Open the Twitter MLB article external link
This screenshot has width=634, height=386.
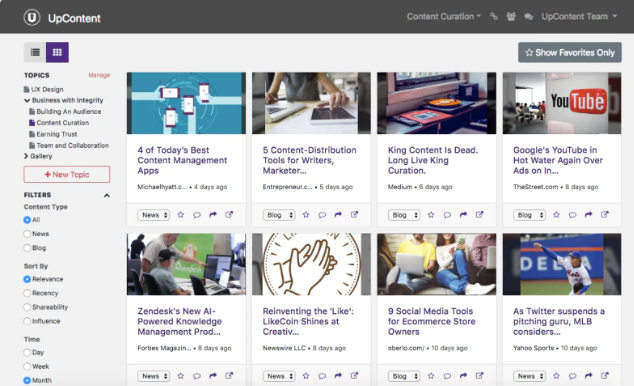tap(604, 376)
